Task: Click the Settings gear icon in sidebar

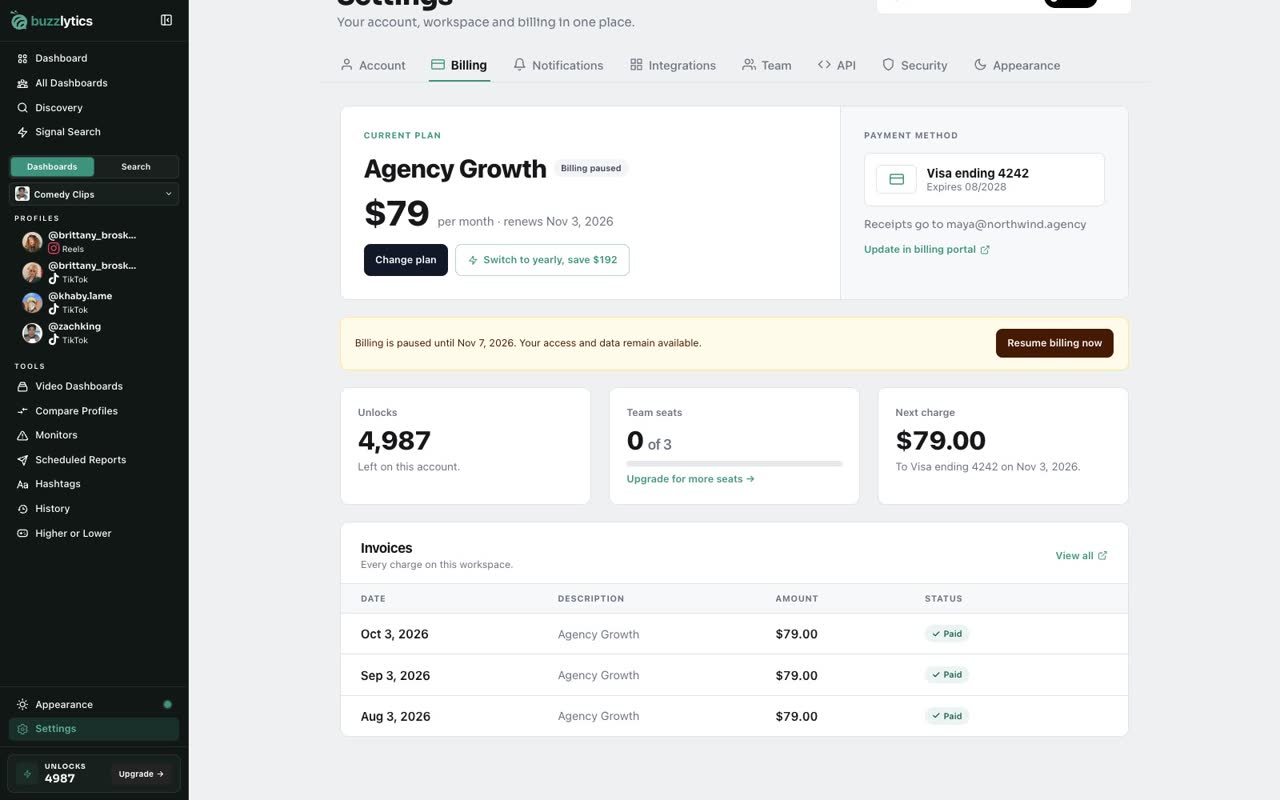Action: (23, 729)
